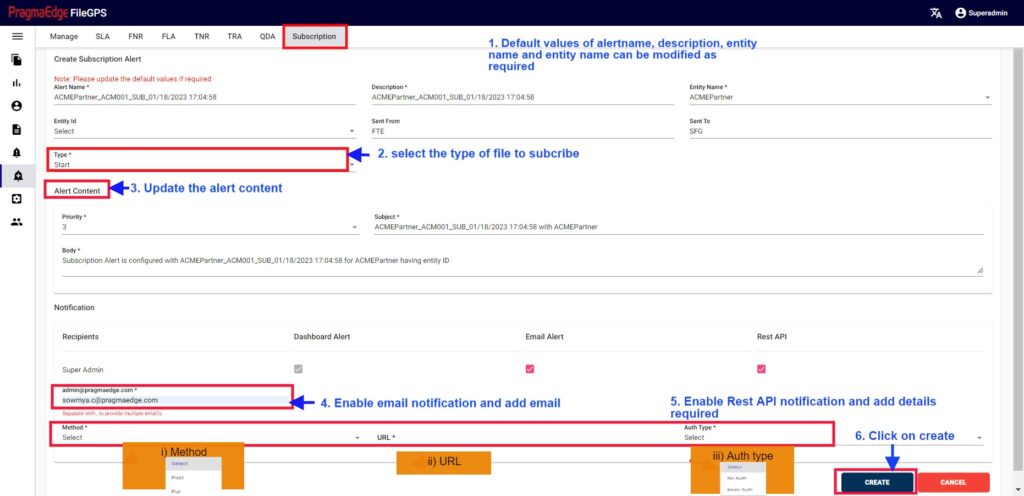Switch to the QDA tab
Image resolution: width=1024 pixels, height=496 pixels.
pos(267,37)
